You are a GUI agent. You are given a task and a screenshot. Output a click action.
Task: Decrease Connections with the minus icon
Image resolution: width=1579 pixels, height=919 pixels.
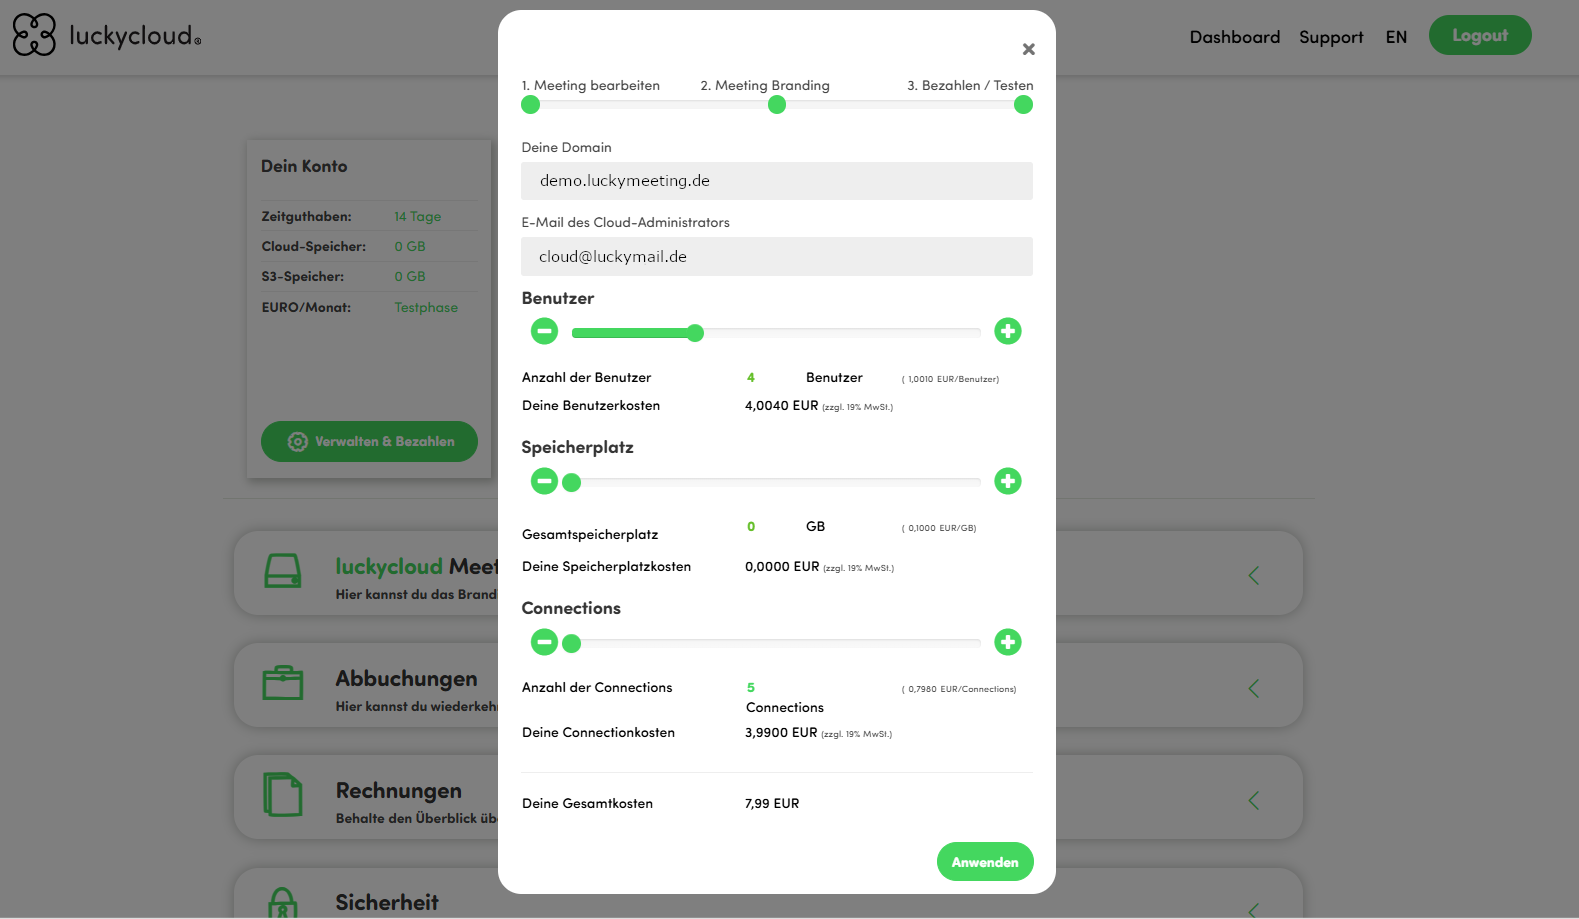click(x=544, y=642)
